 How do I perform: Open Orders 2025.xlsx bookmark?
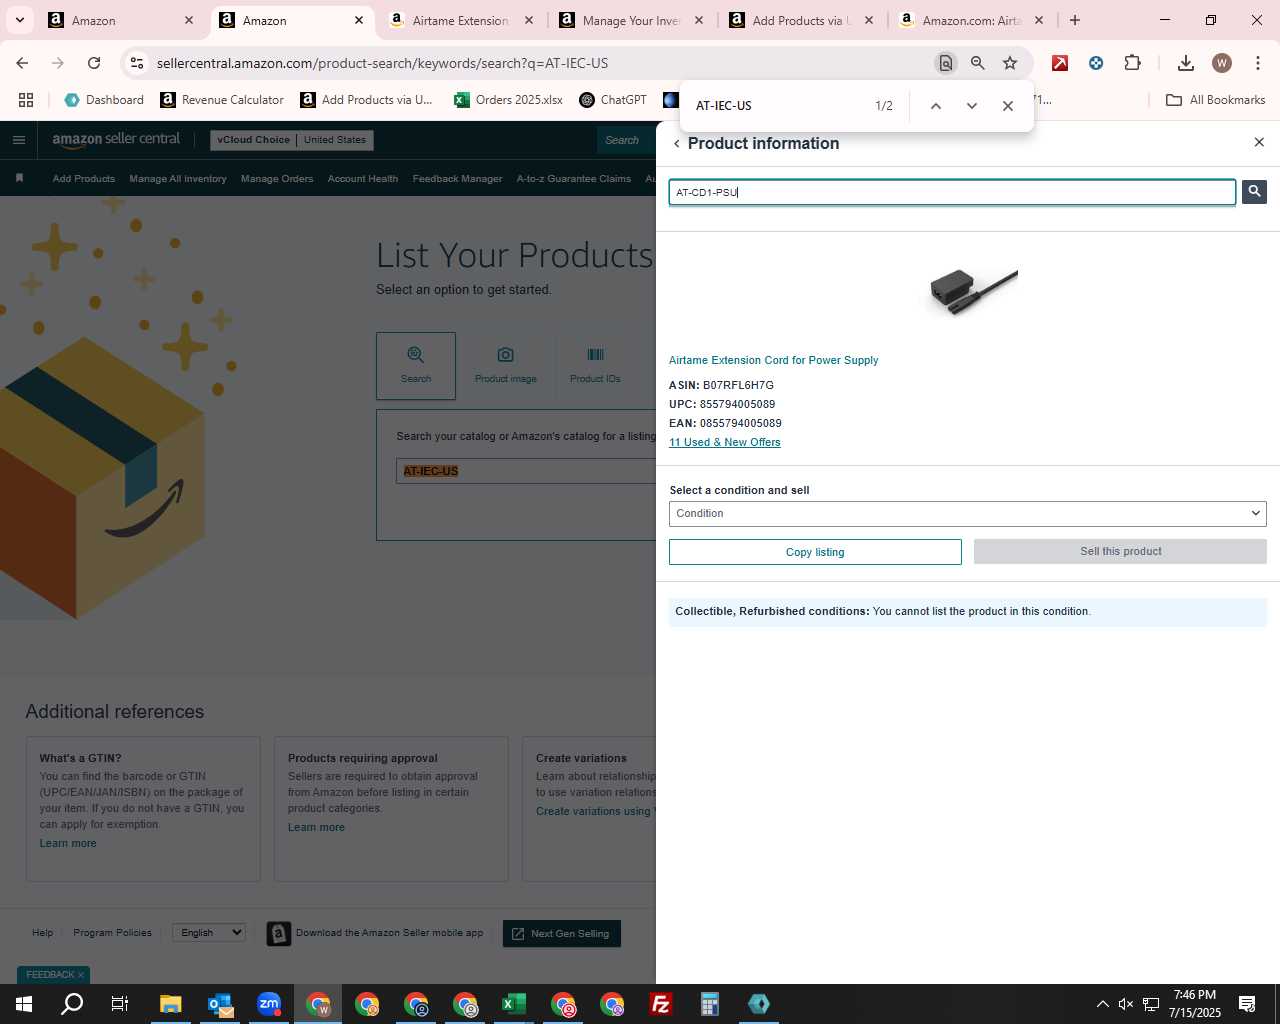tap(508, 100)
